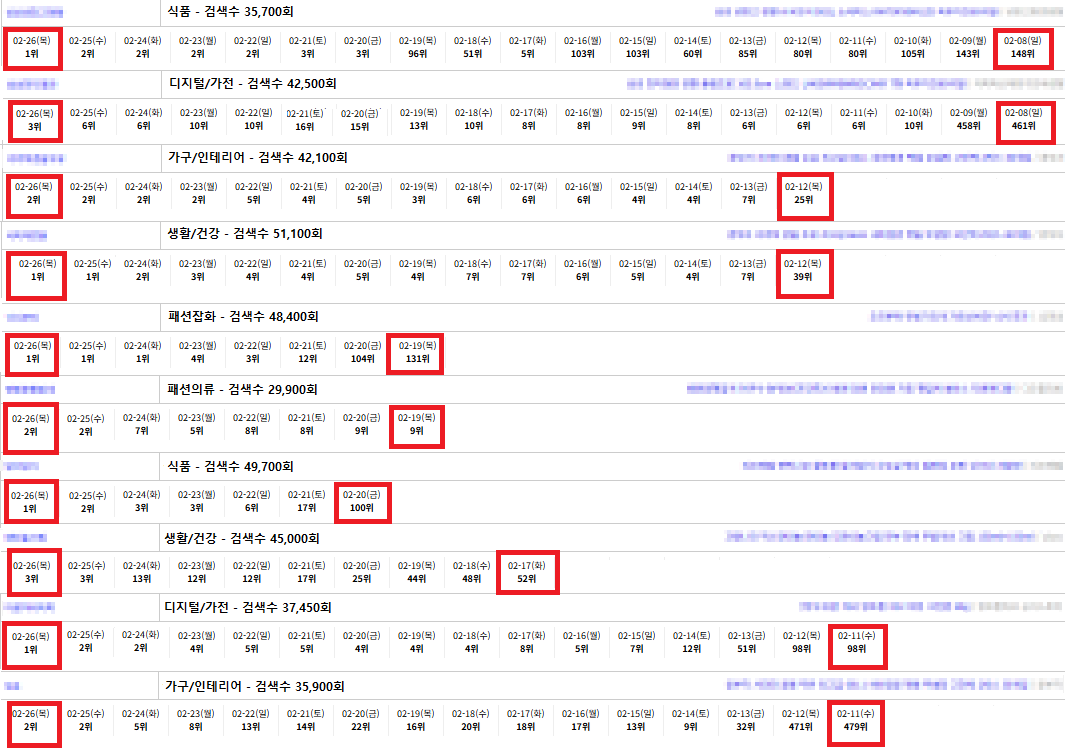Click the 생활/건강 검색수 45,000회 heading
This screenshot has width=1065, height=748.
pos(242,539)
